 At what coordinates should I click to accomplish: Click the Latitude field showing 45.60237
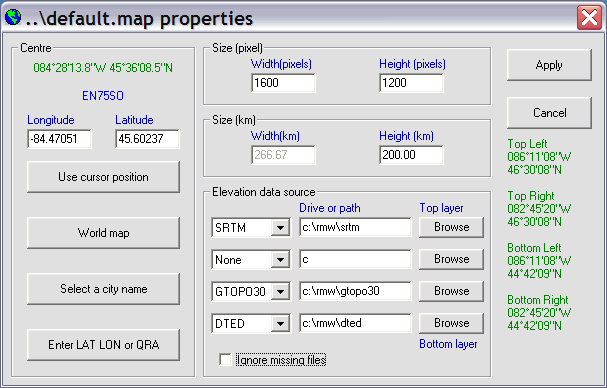tap(147, 139)
